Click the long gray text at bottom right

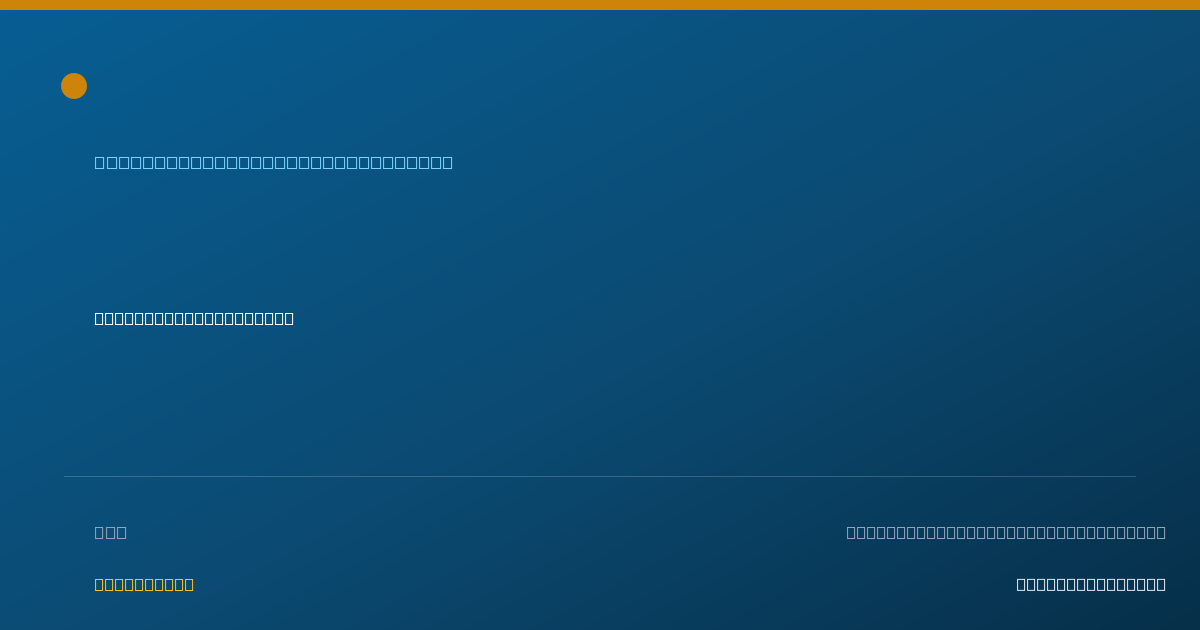(x=1006, y=532)
